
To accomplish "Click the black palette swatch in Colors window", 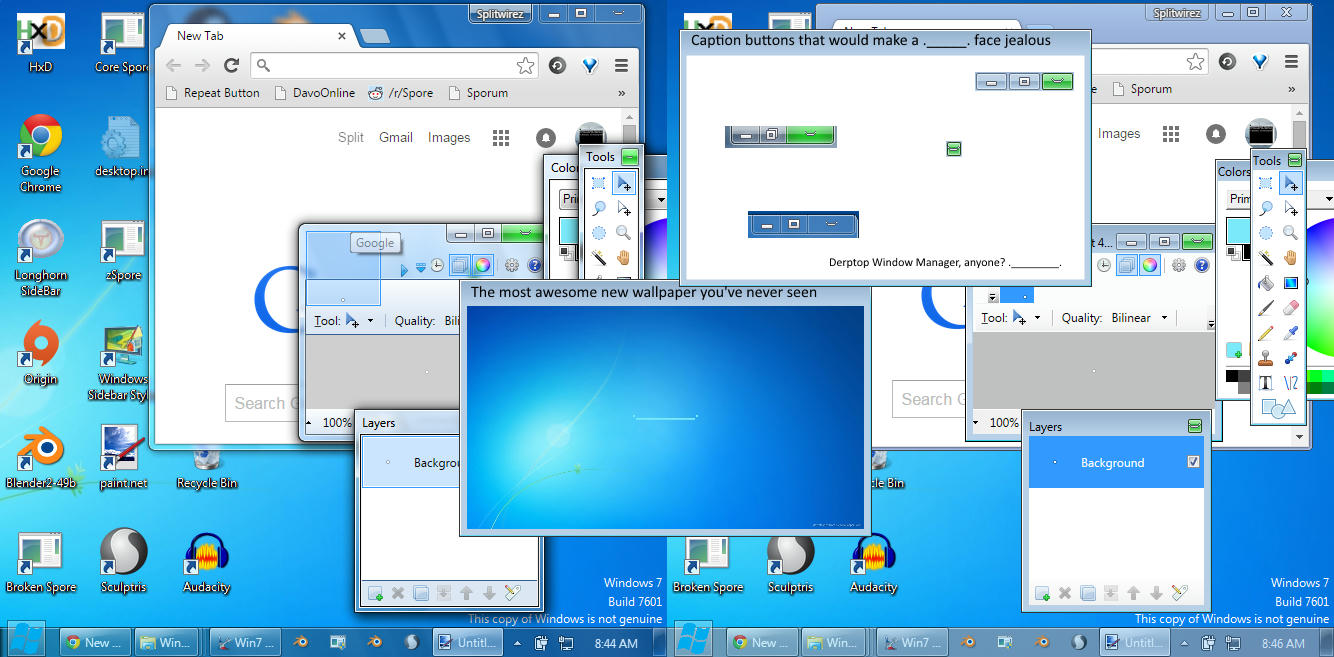I will pos(1233,376).
